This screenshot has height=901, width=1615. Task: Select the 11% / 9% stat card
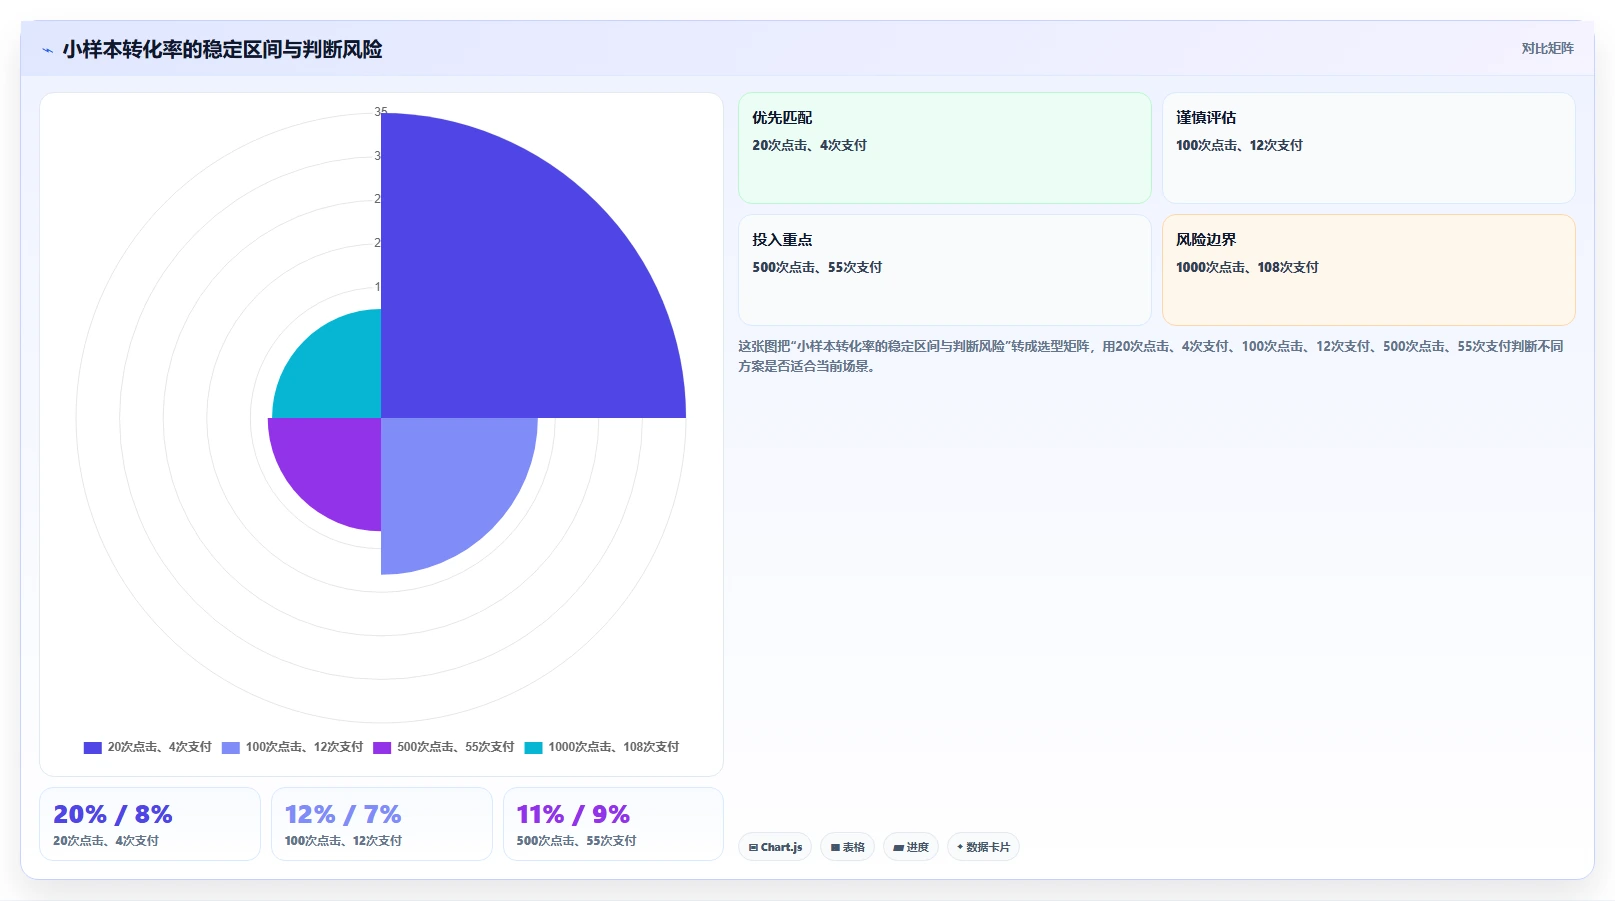tap(613, 824)
